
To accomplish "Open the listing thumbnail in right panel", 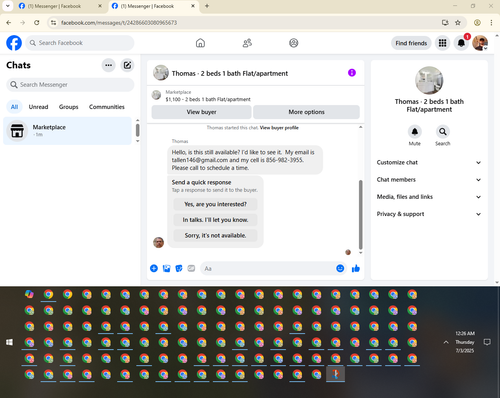I will click(x=429, y=80).
